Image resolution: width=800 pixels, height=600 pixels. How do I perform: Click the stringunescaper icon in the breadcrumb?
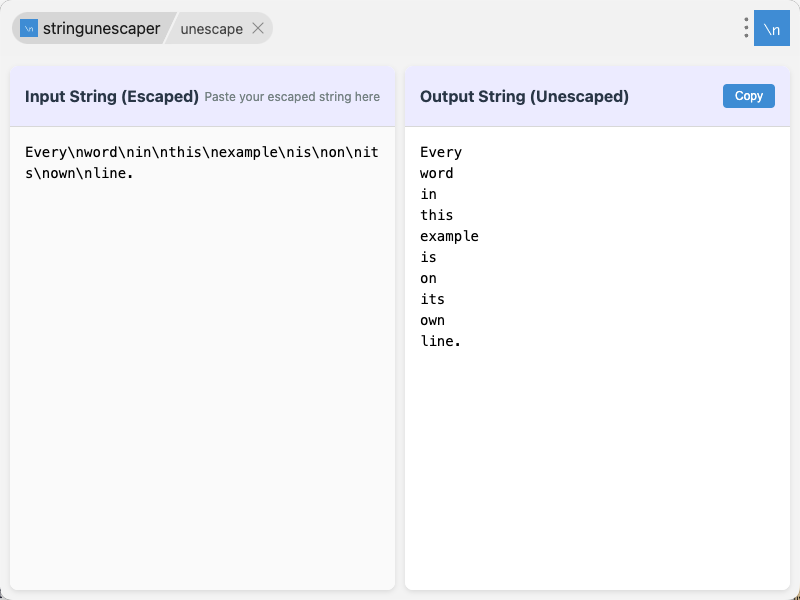[29, 28]
